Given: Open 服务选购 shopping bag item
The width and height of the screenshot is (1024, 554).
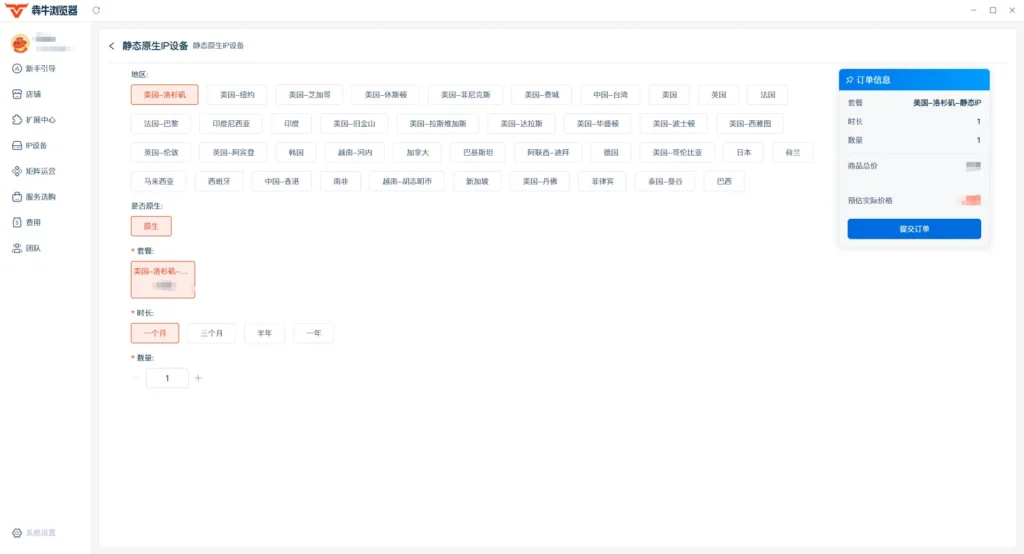Looking at the screenshot, I should point(34,197).
